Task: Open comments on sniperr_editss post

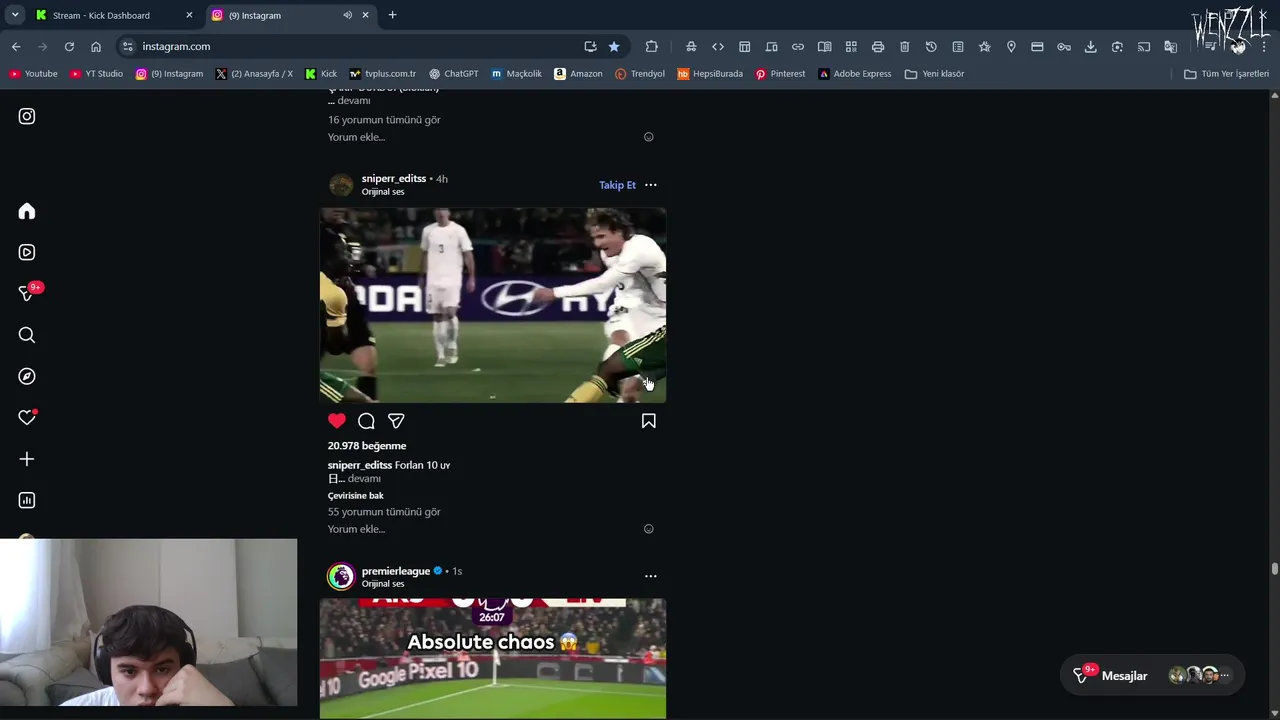Action: click(x=366, y=421)
